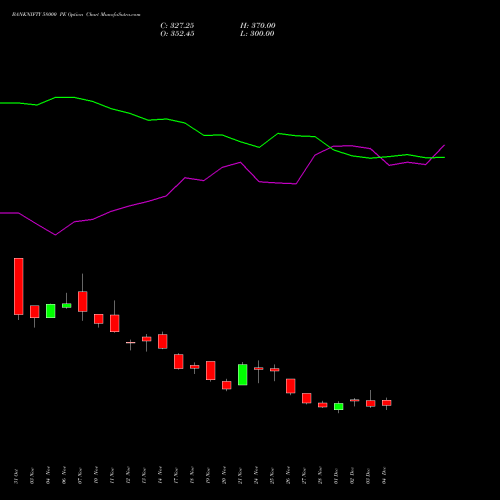Screen dimensions: 500x500
Task: Click the red candle for 17 Nov
Action: pos(179,362)
